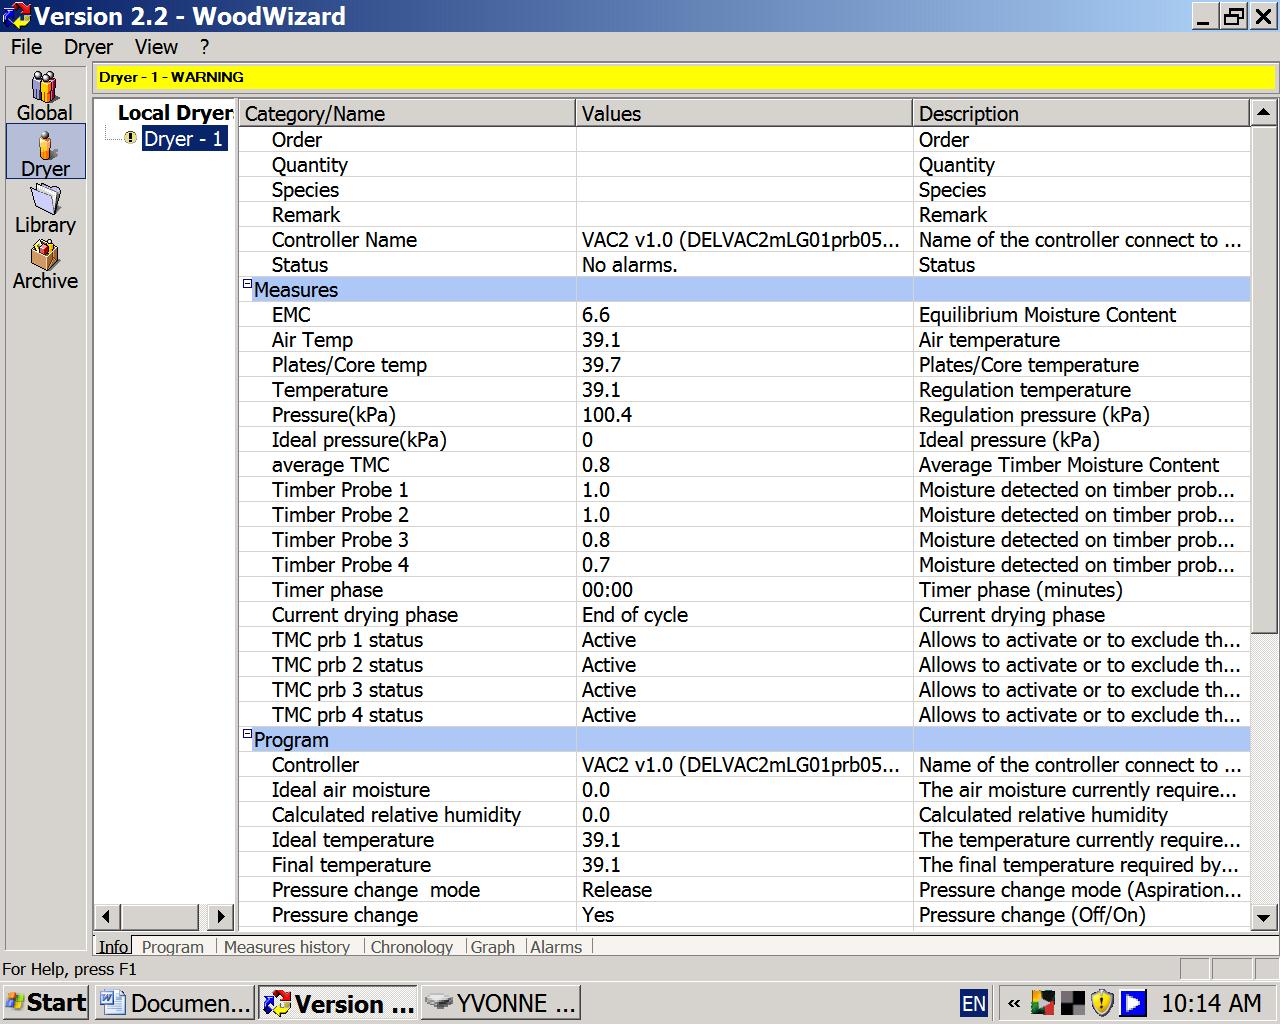1280x1024 pixels.
Task: Open the Archive sidebar icon
Action: tap(45, 265)
